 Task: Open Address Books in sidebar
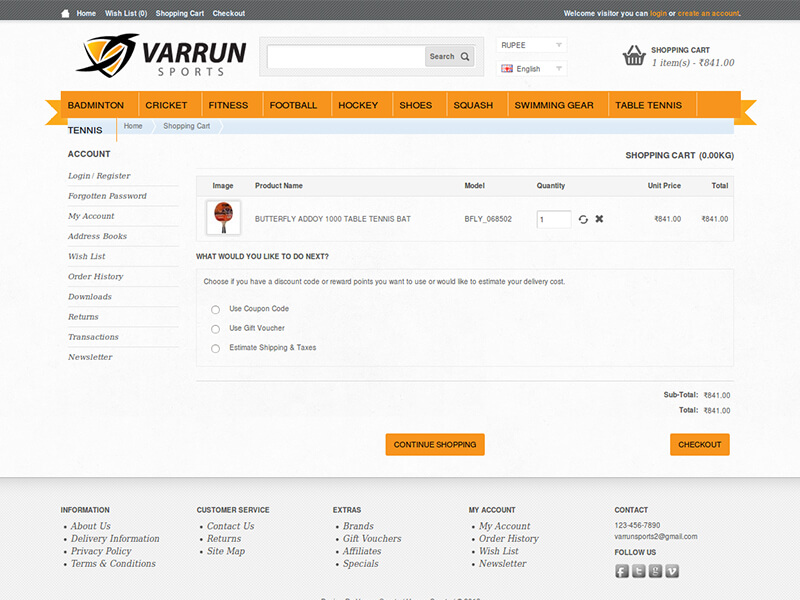[x=97, y=236]
